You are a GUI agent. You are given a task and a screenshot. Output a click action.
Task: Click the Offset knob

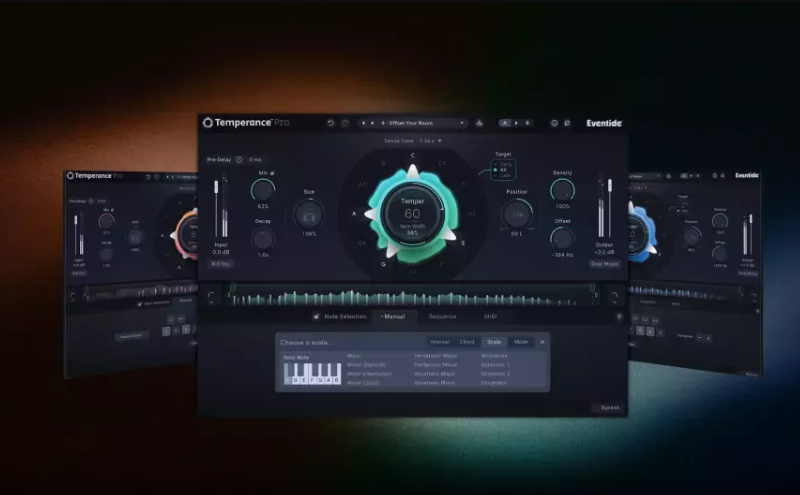(x=562, y=238)
